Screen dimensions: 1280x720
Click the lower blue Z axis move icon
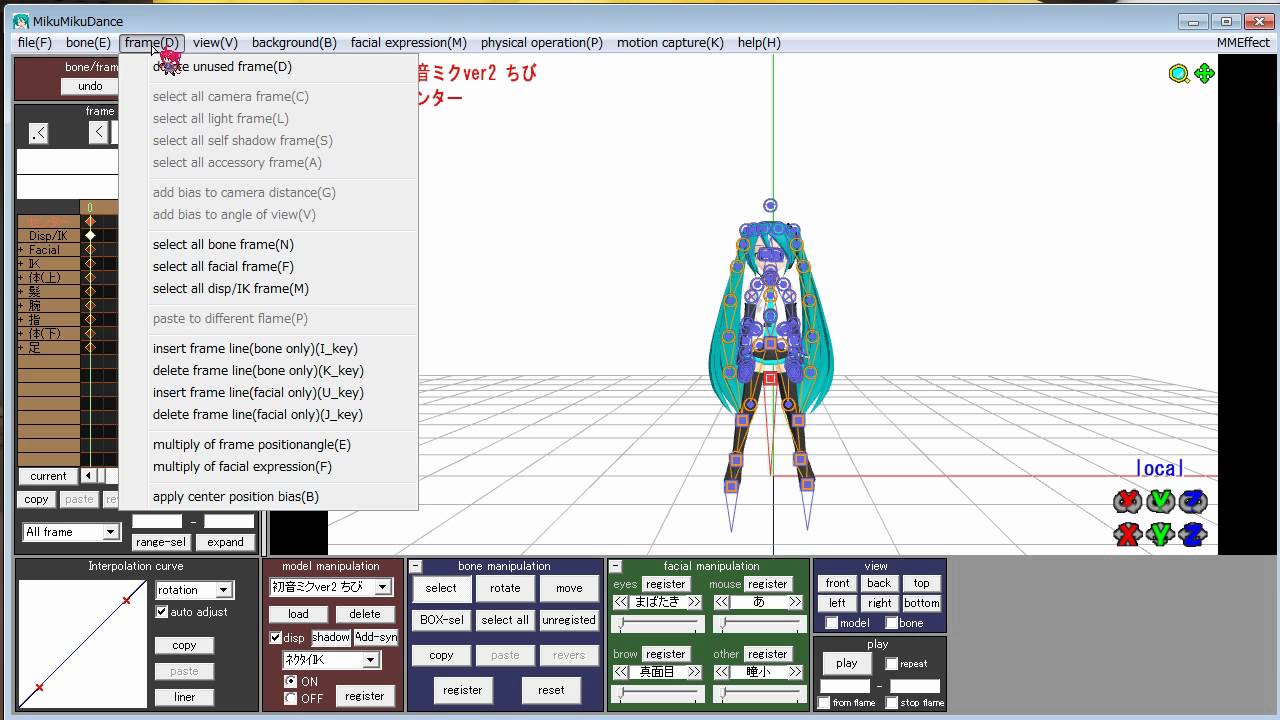click(x=1192, y=534)
